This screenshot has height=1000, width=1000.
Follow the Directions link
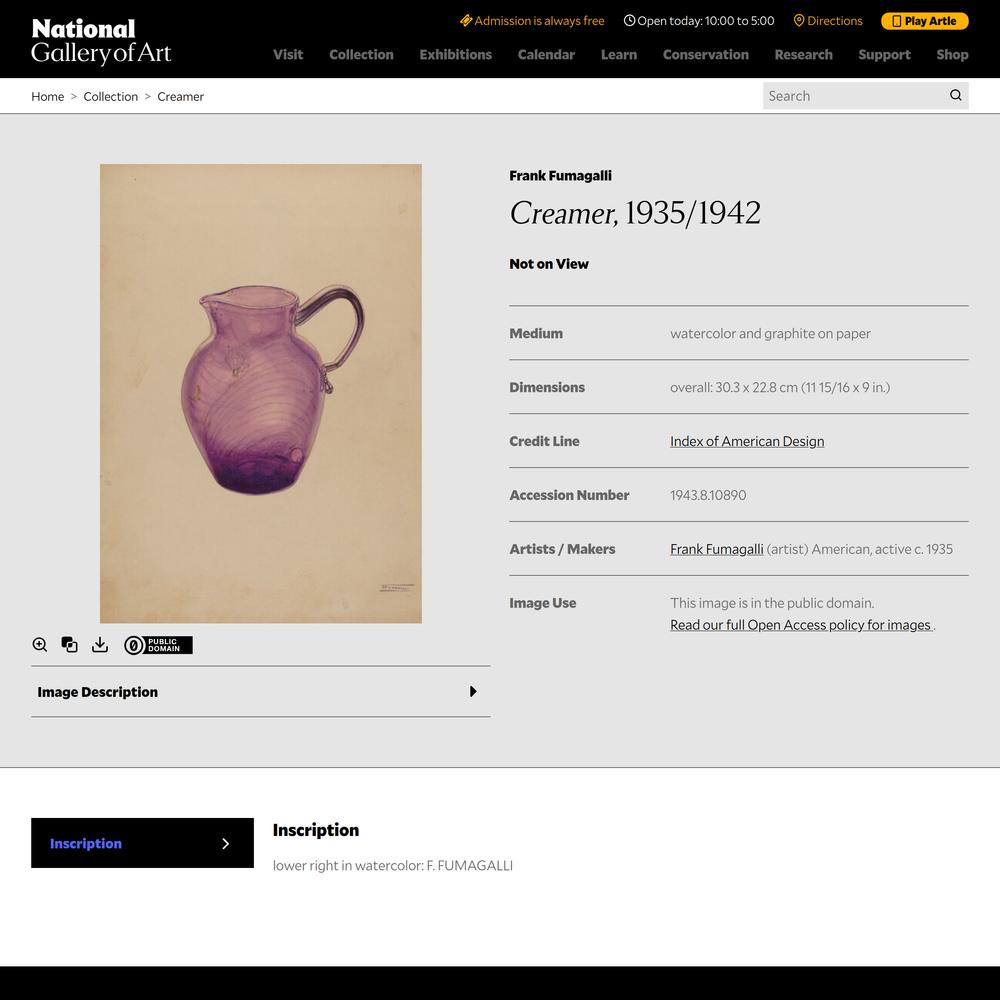pyautogui.click(x=827, y=20)
